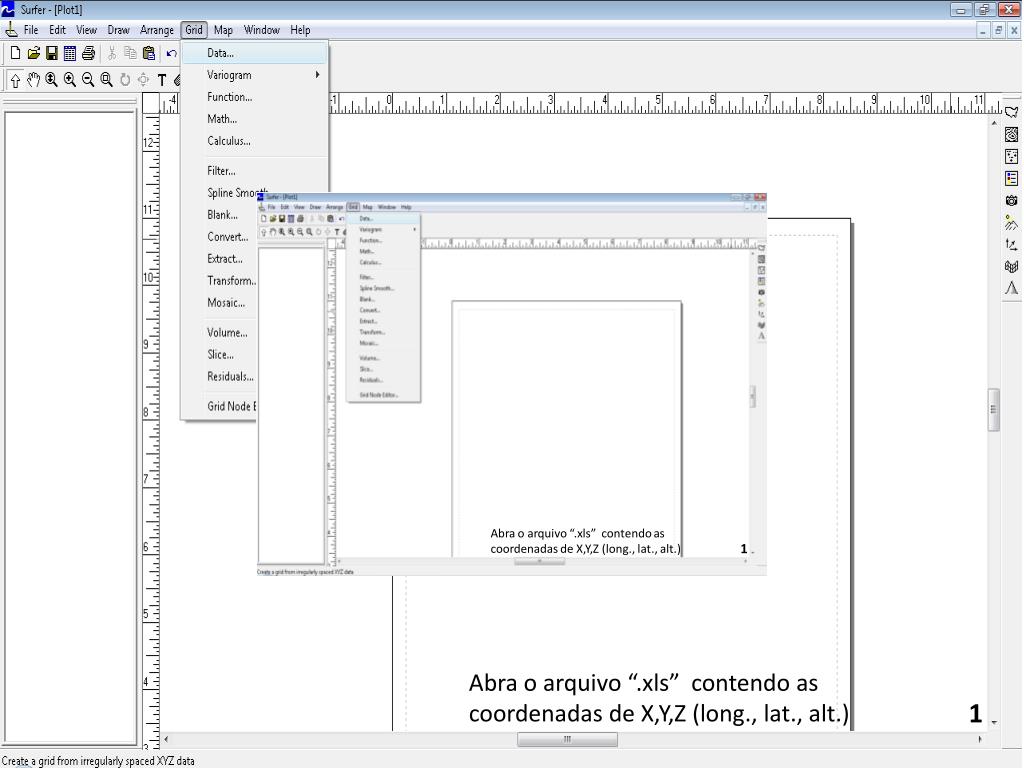Choose Calculus... in the Grid menu
This screenshot has height=768, width=1024.
[x=255, y=141]
